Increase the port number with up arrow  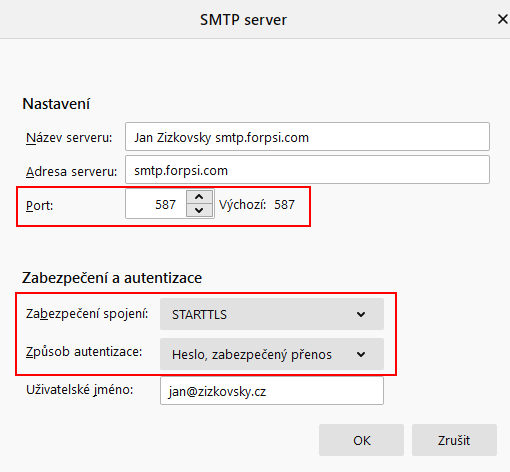(x=199, y=197)
